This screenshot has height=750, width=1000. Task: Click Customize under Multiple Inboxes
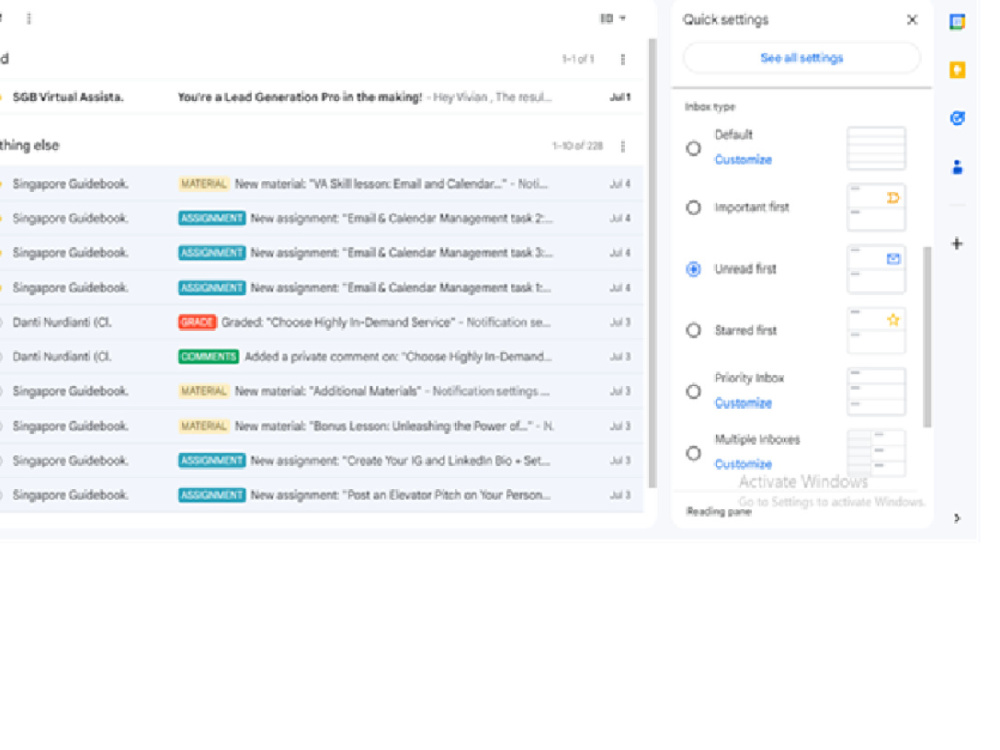coord(743,464)
